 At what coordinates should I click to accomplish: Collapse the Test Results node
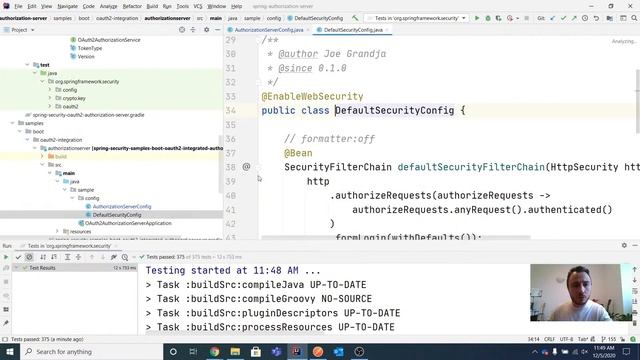[16, 268]
